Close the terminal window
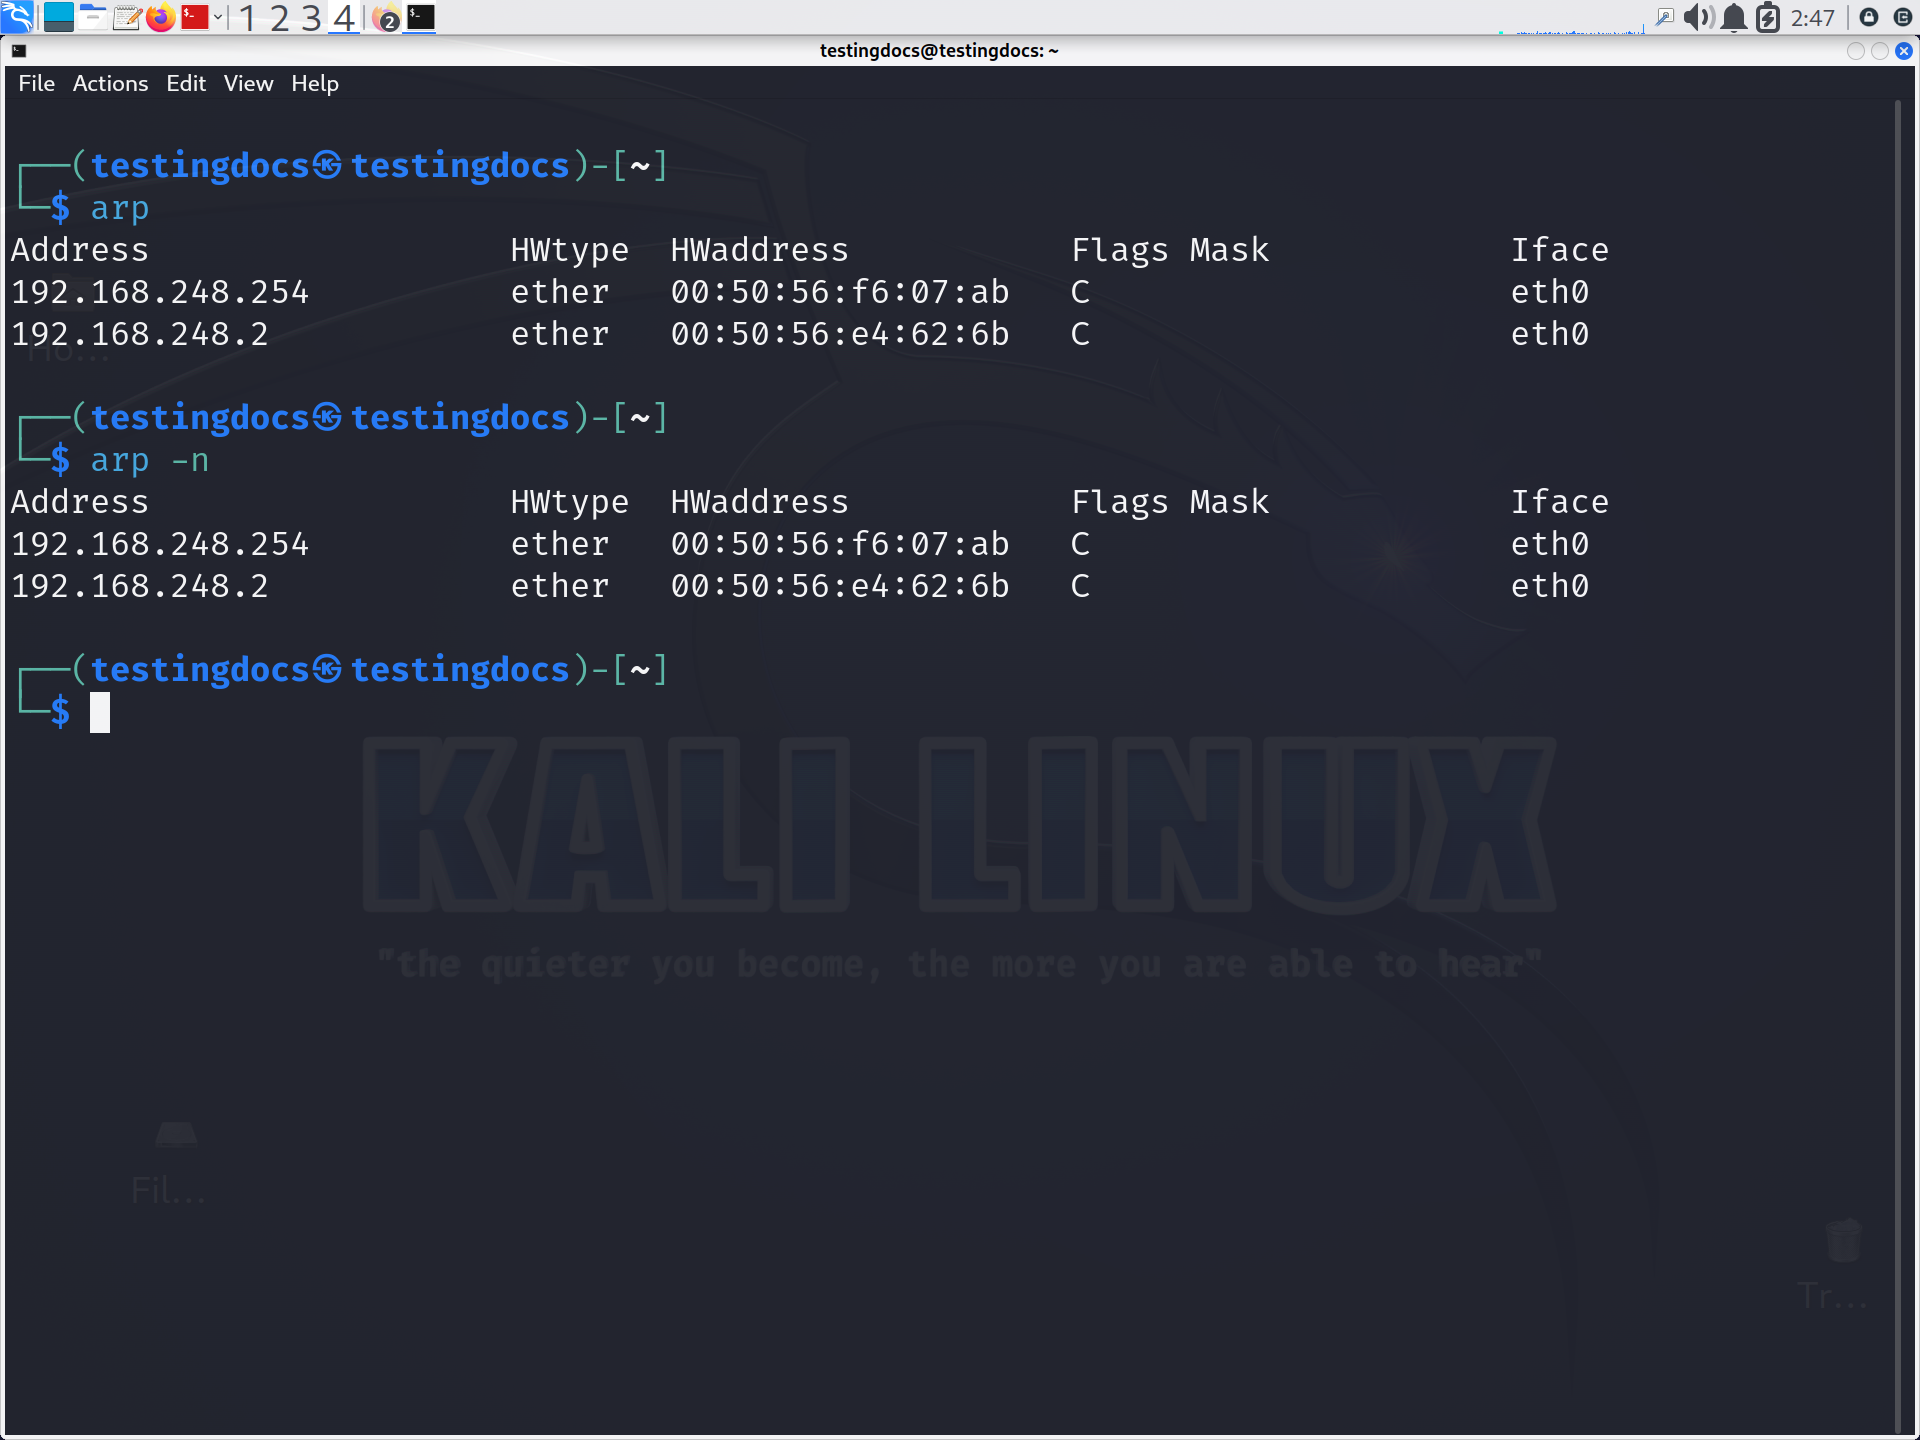The image size is (1920, 1440). pyautogui.click(x=1904, y=51)
